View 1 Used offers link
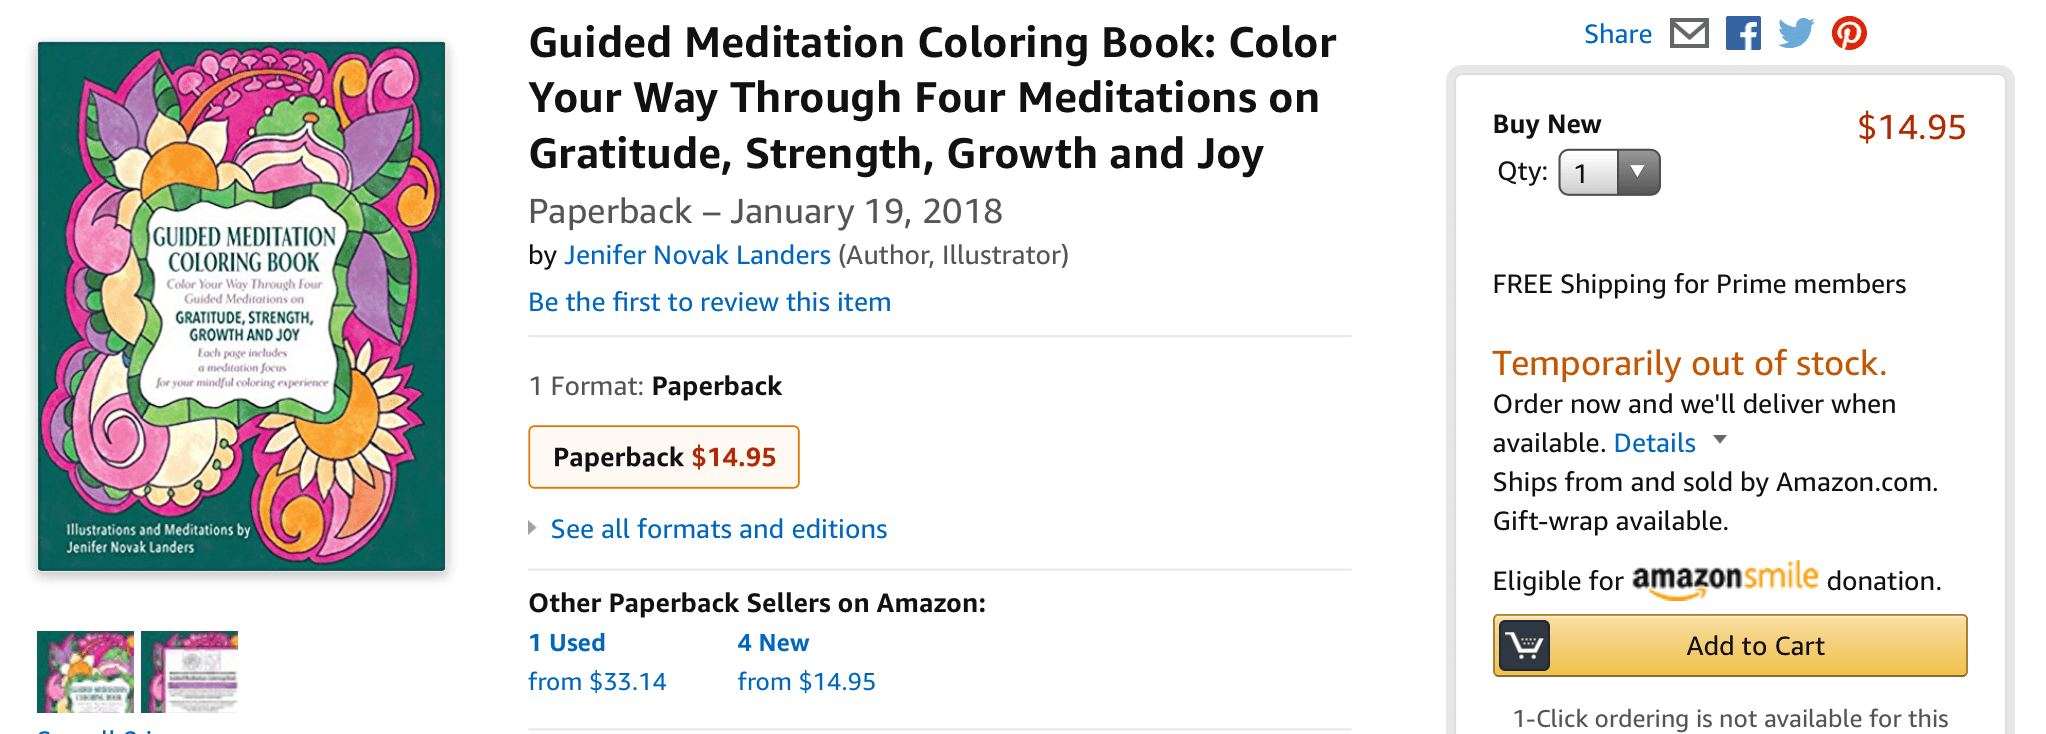This screenshot has width=2046, height=734. (x=567, y=643)
